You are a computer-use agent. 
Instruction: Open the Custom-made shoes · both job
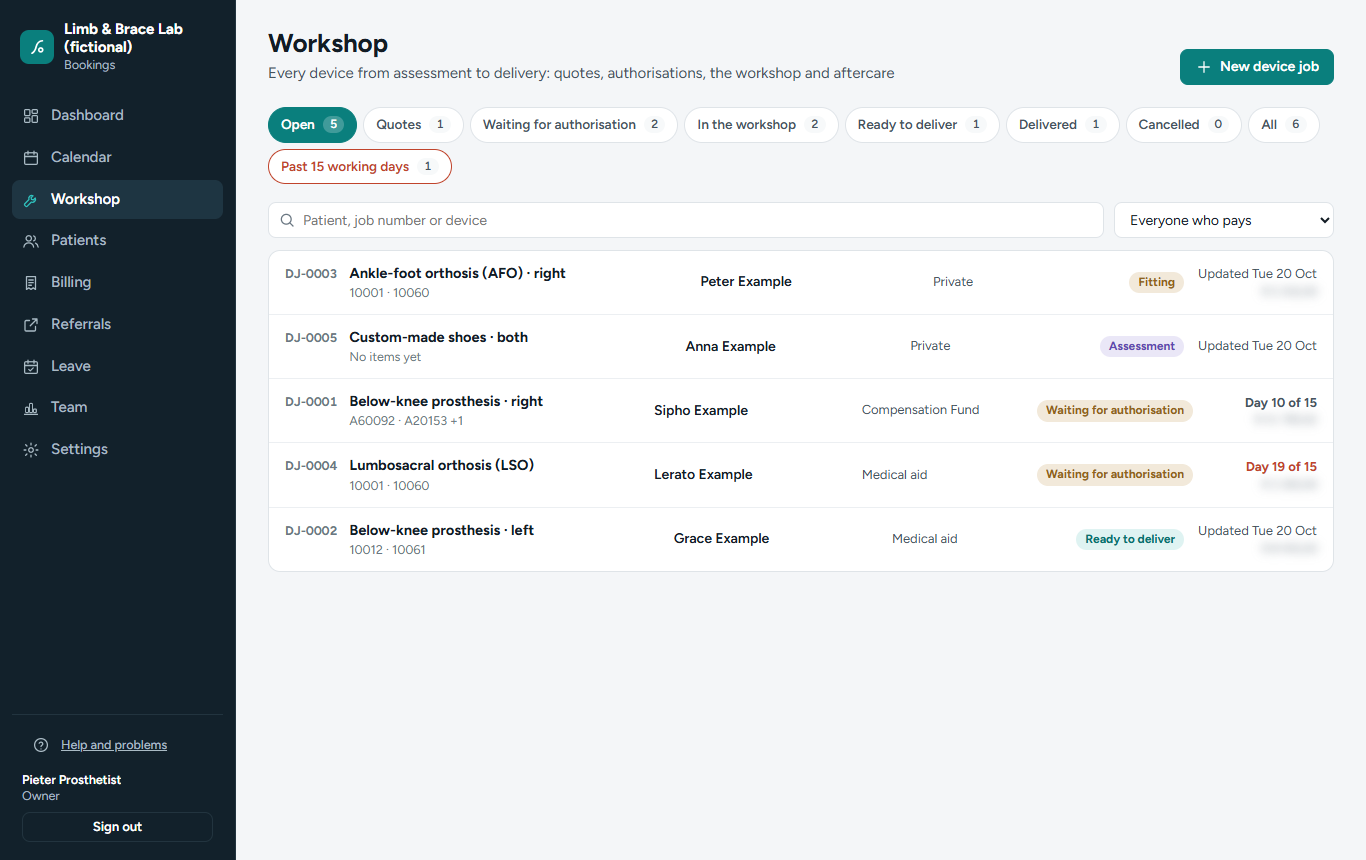pos(801,347)
